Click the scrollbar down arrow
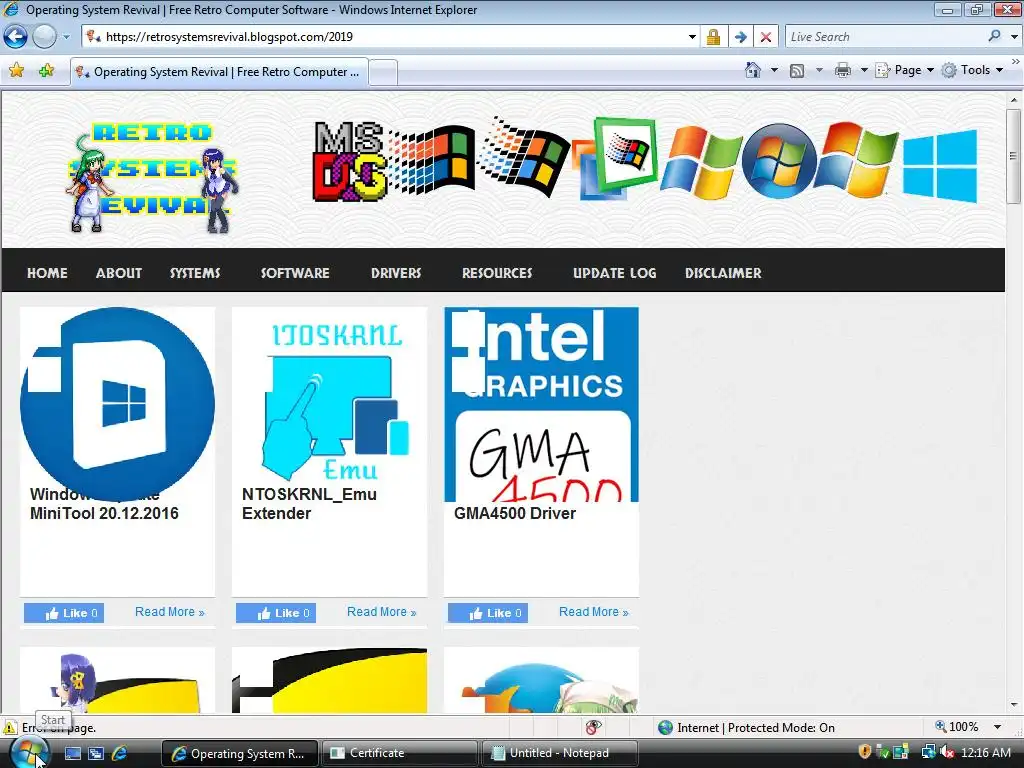 coord(1014,705)
